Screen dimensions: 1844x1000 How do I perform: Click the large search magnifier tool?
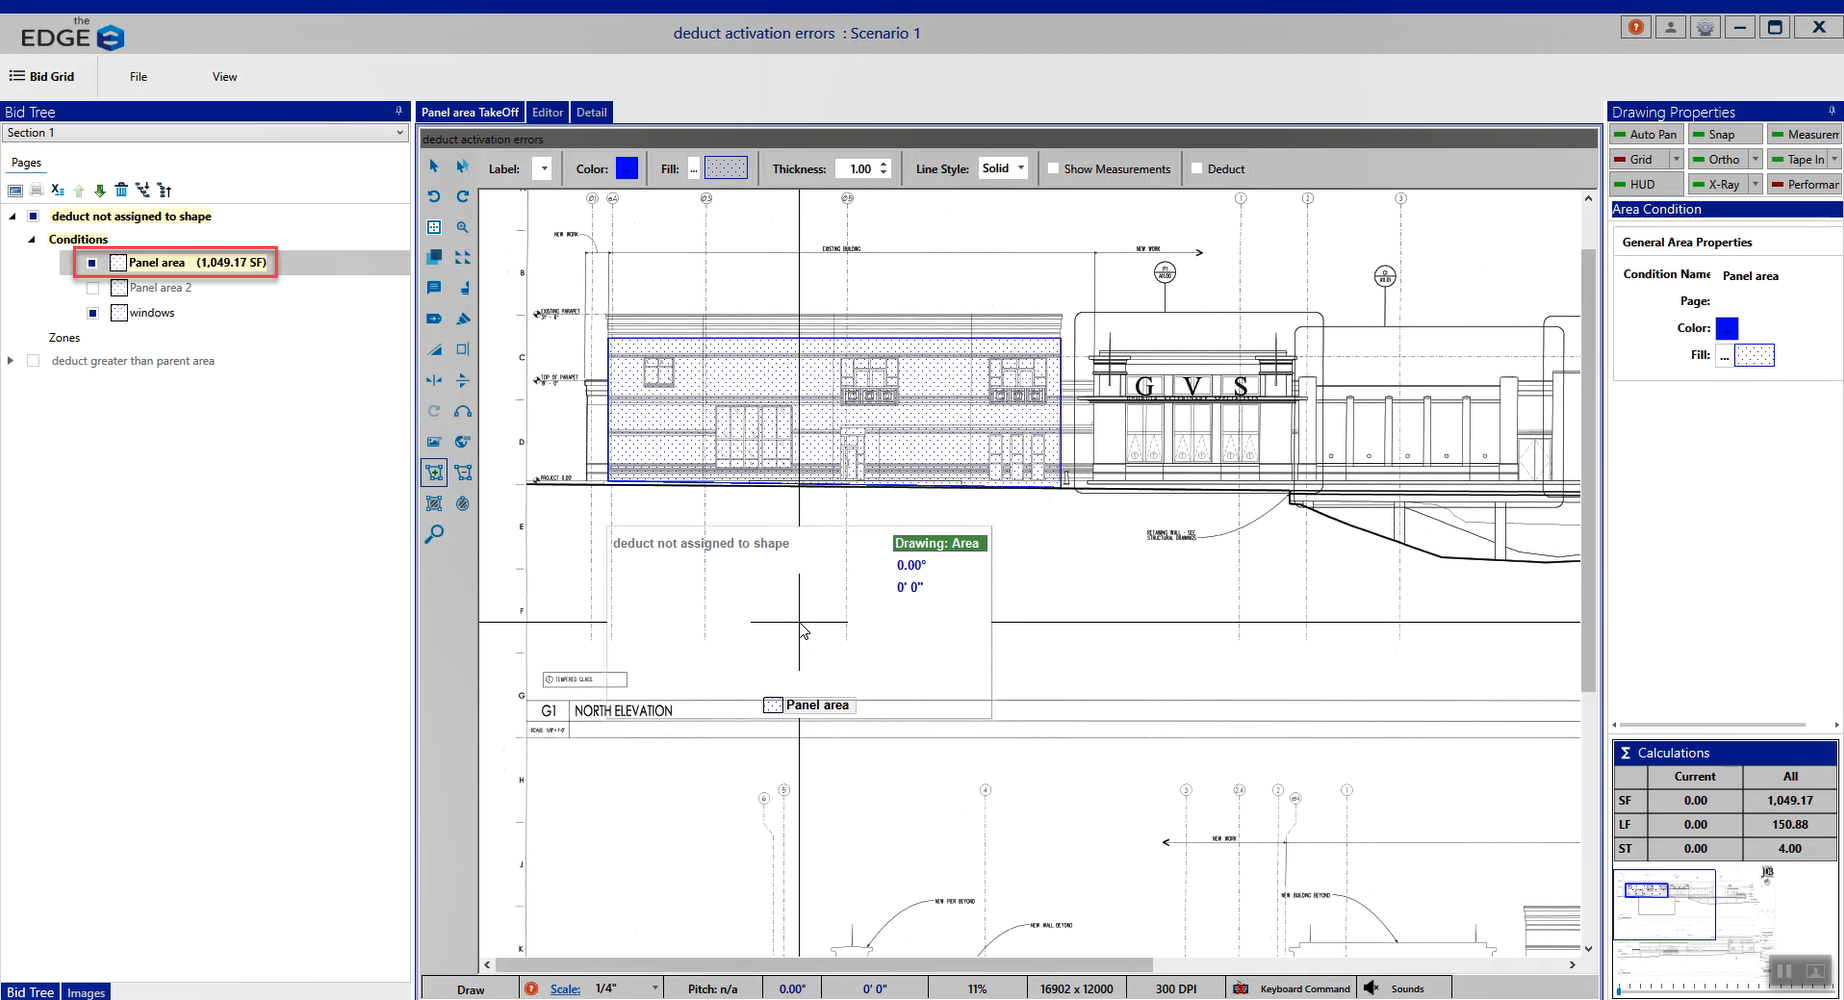pyautogui.click(x=434, y=534)
